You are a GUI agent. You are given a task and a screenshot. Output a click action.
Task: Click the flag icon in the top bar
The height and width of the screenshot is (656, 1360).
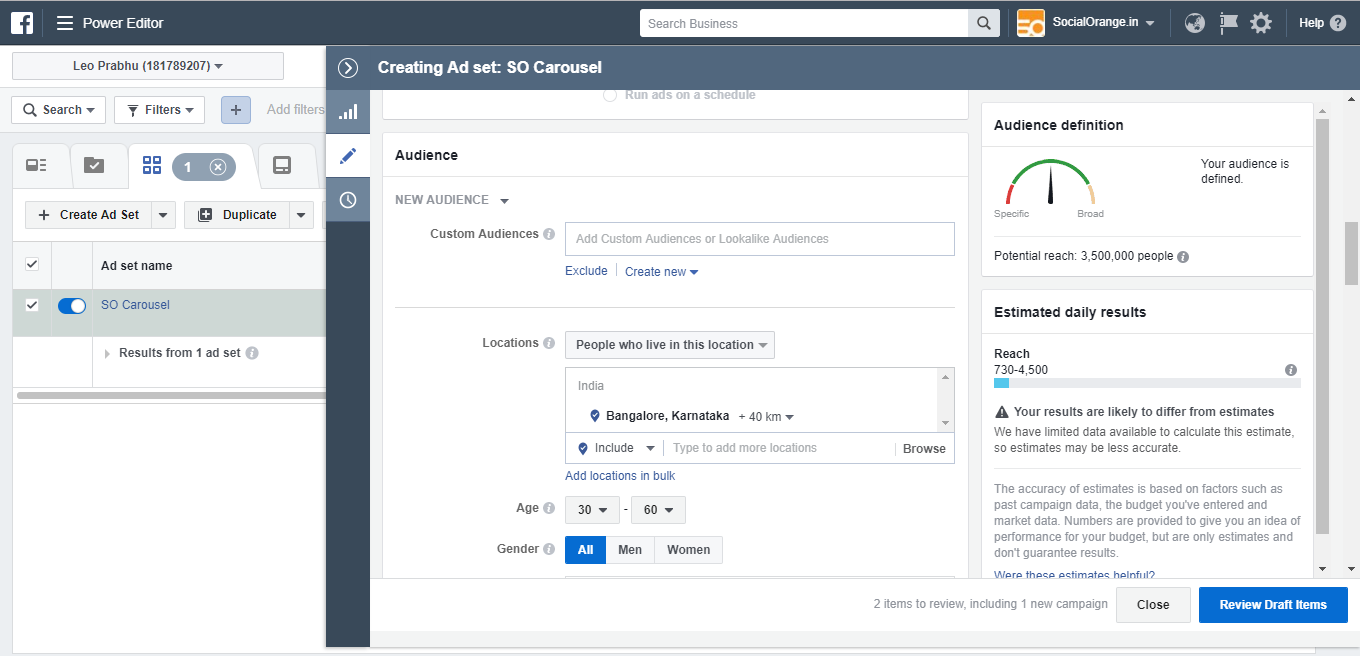click(1227, 22)
